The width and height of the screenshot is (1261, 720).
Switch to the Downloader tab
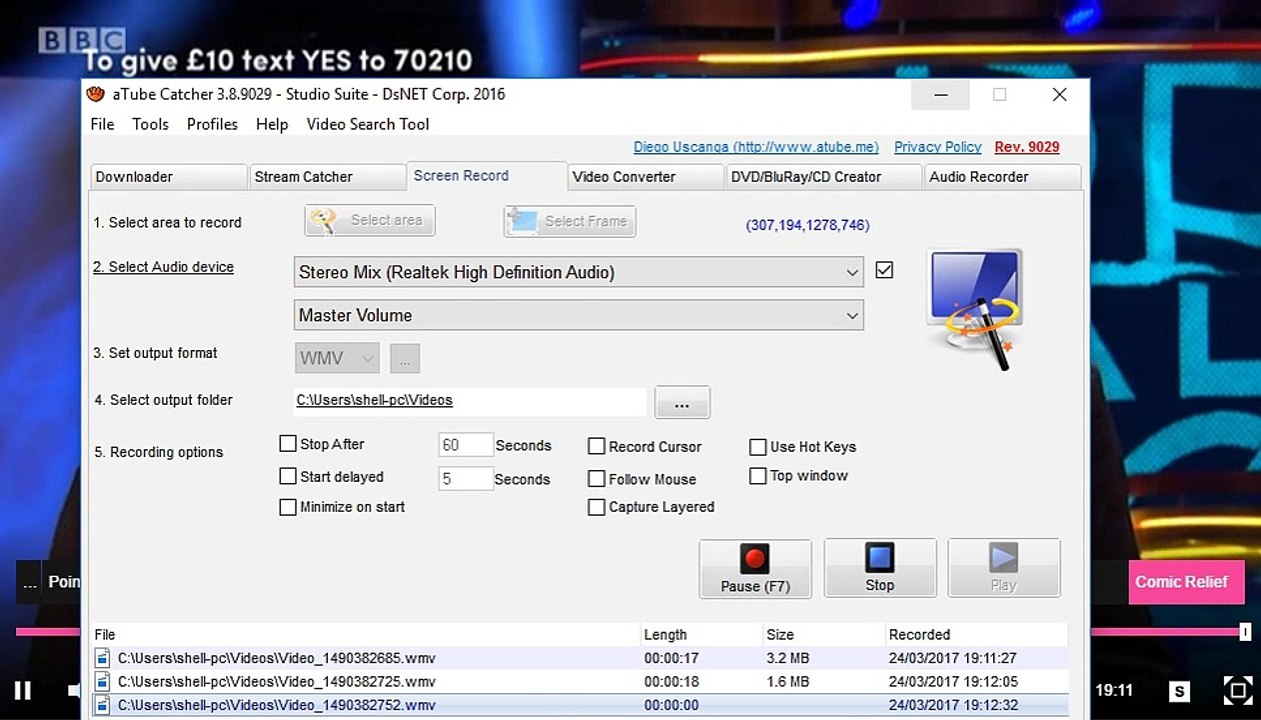point(167,177)
